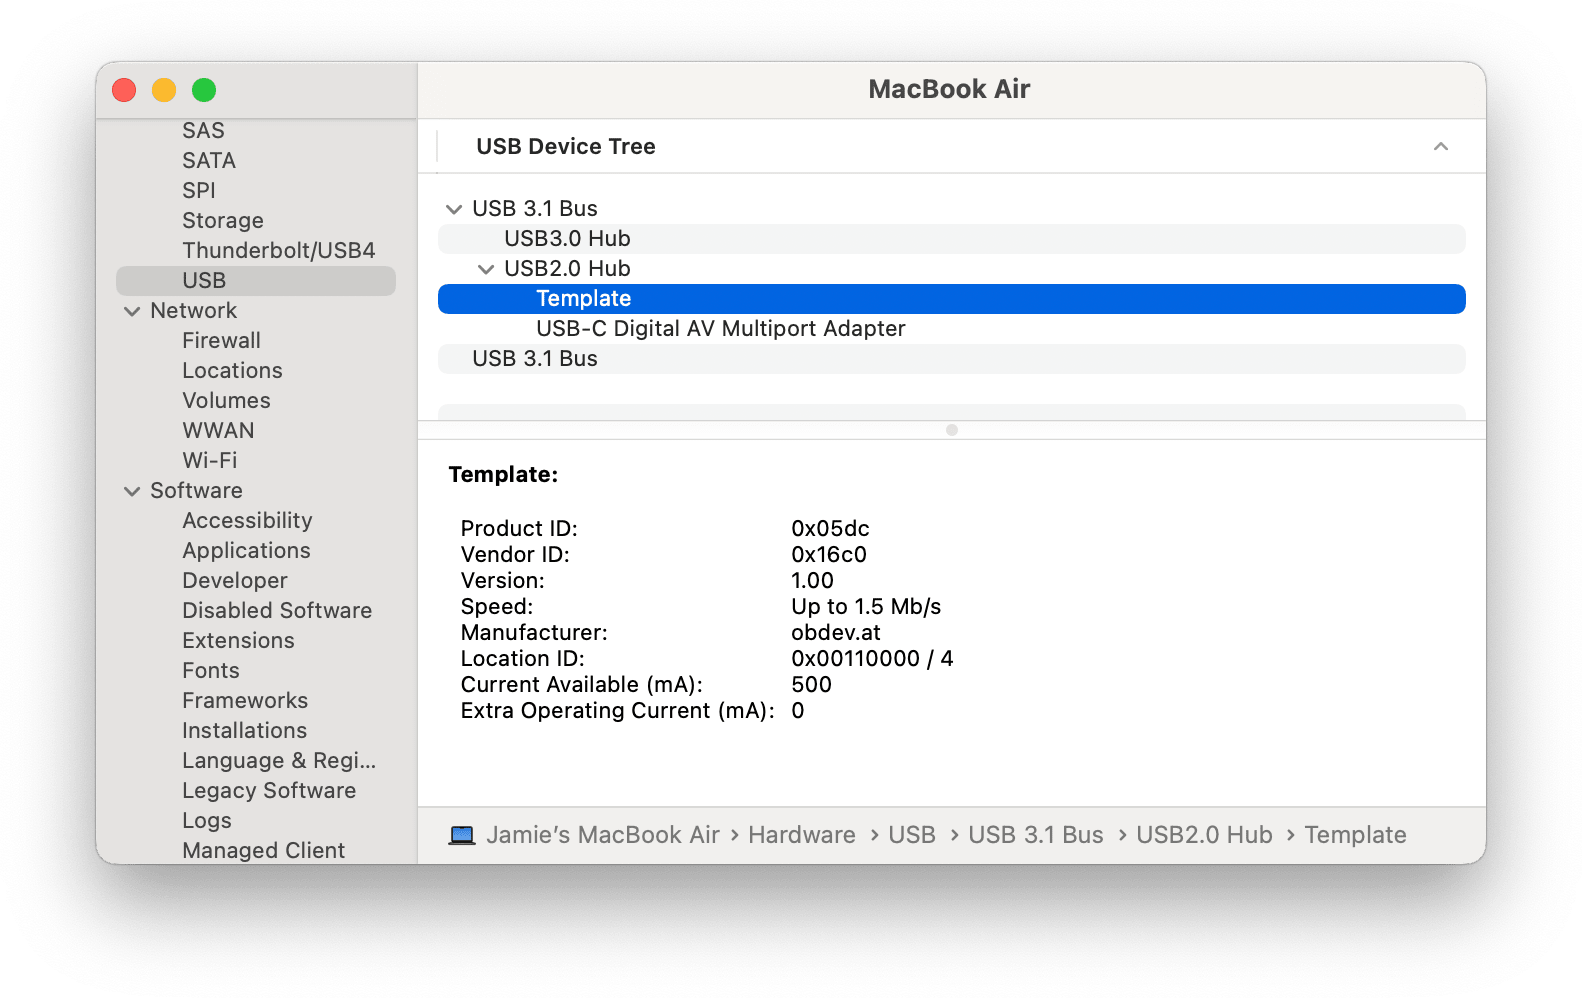Close the System Information window
This screenshot has height=998, width=1582.
click(124, 90)
